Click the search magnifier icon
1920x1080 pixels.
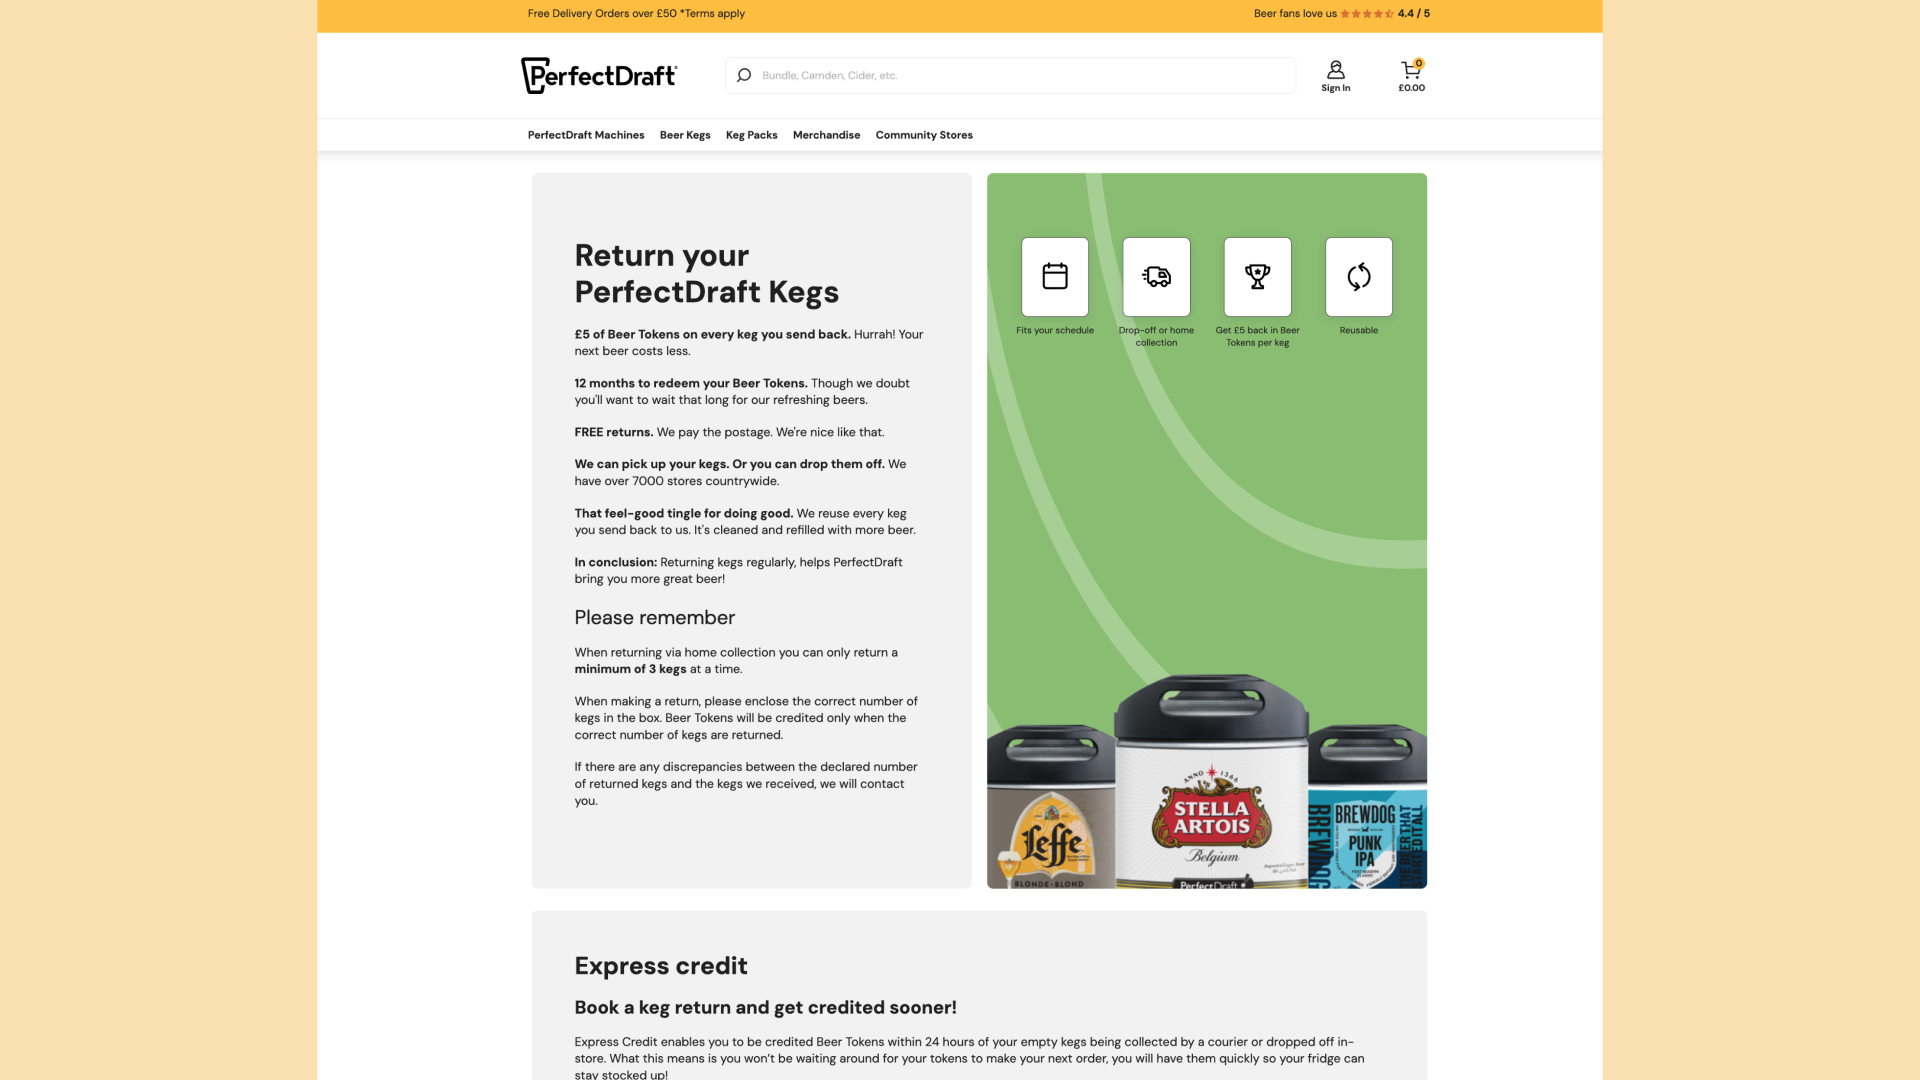pyautogui.click(x=744, y=75)
